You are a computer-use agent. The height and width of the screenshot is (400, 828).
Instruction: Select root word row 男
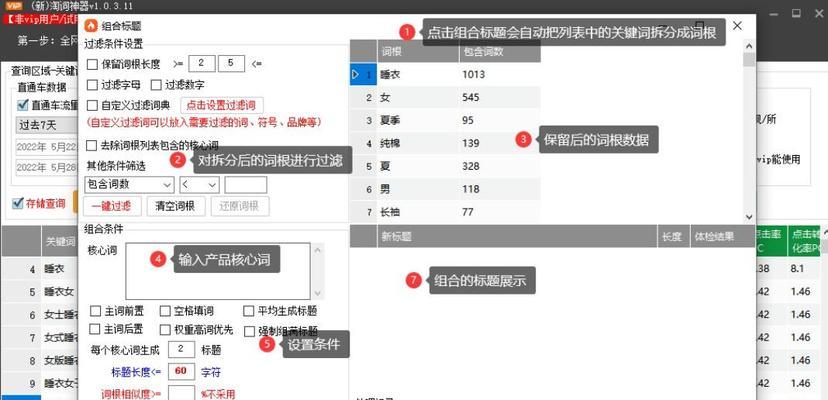click(x=445, y=189)
